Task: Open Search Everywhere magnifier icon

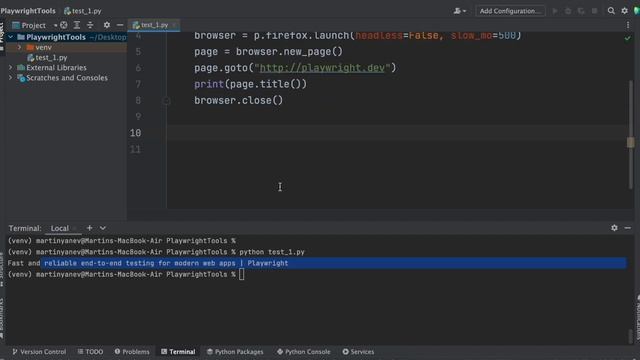Action: (611, 11)
